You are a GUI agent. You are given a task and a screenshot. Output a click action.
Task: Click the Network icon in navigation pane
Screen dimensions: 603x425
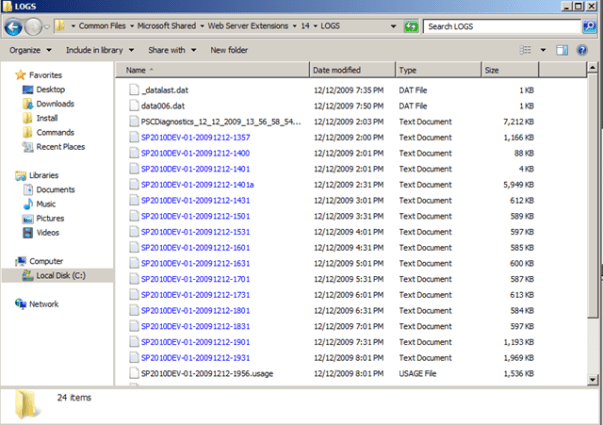click(x=43, y=304)
